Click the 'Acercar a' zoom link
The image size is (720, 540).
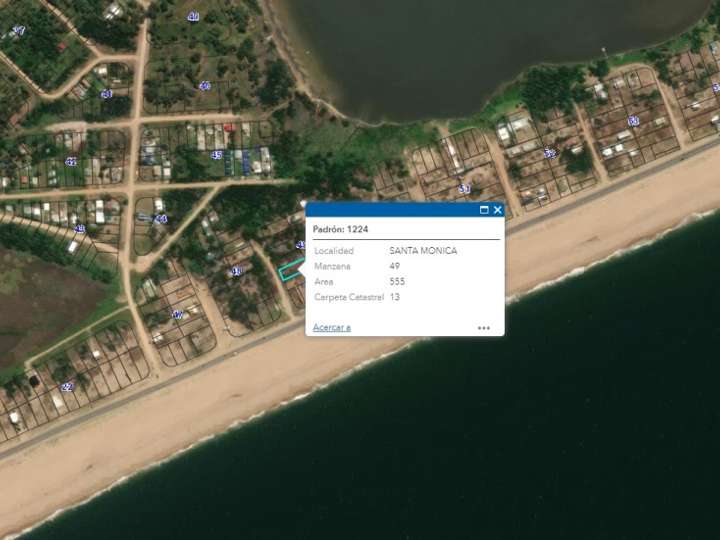tap(331, 327)
